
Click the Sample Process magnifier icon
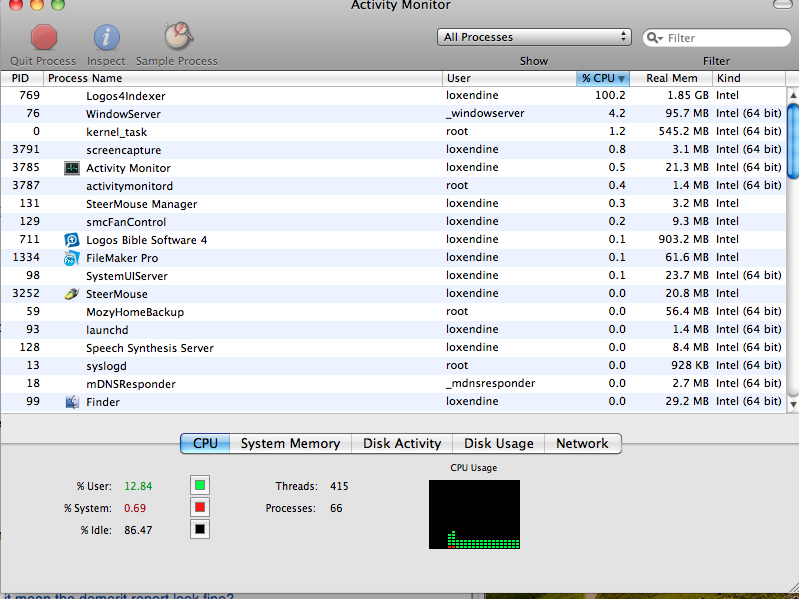[x=178, y=36]
